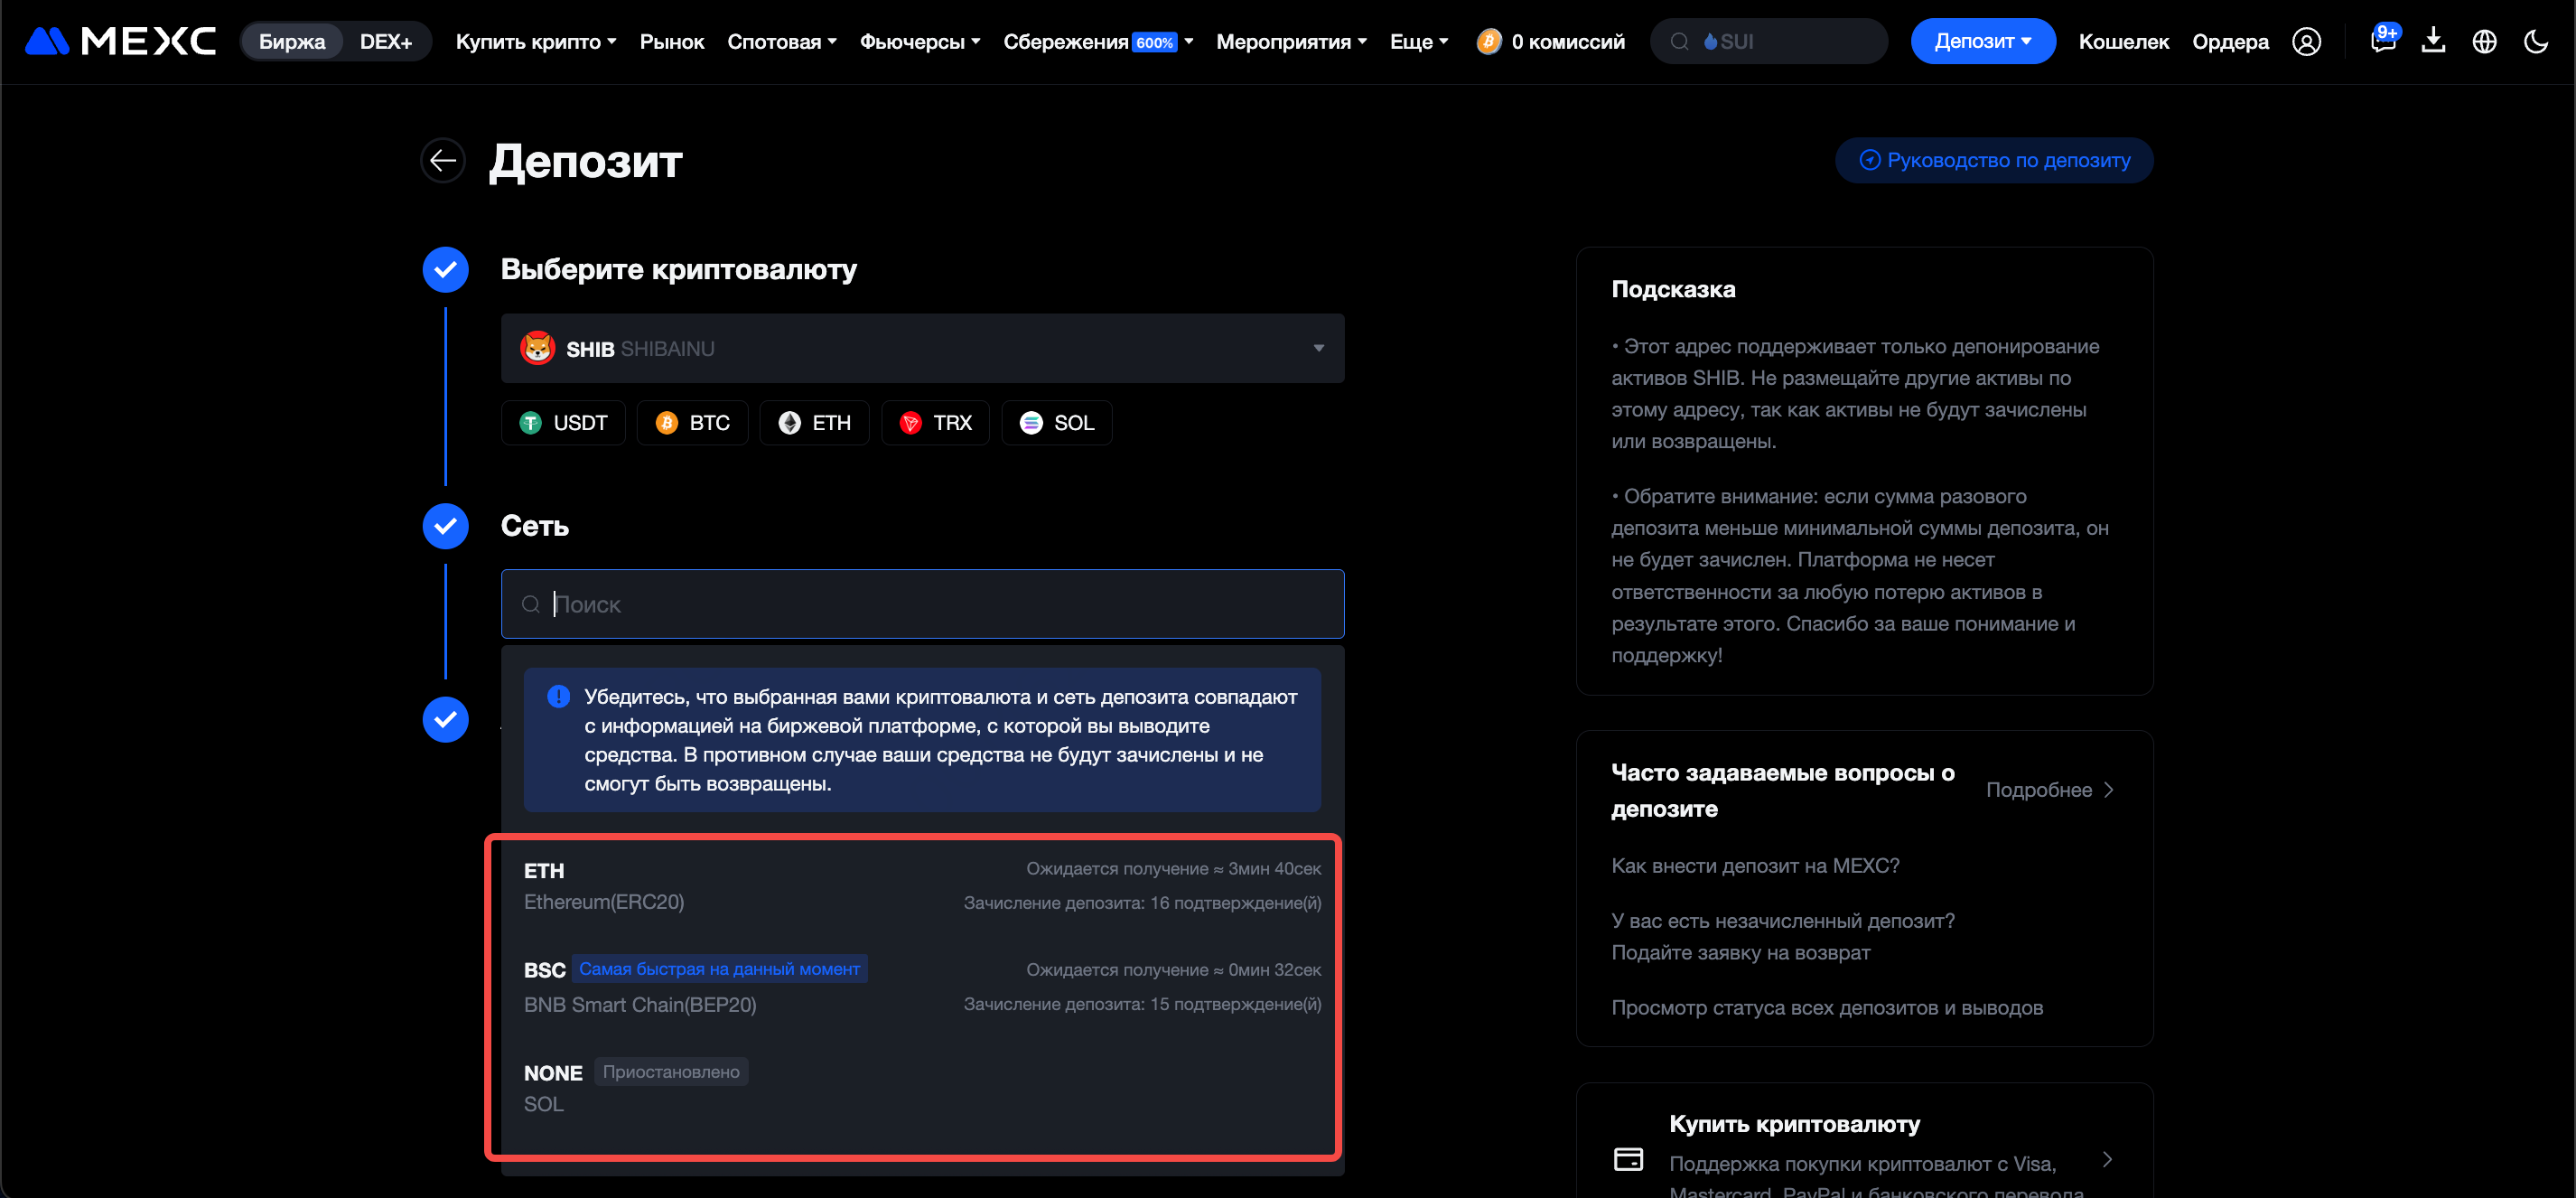Open Как внести депозит на MEXC?
Image resolution: width=2576 pixels, height=1198 pixels.
1755,866
